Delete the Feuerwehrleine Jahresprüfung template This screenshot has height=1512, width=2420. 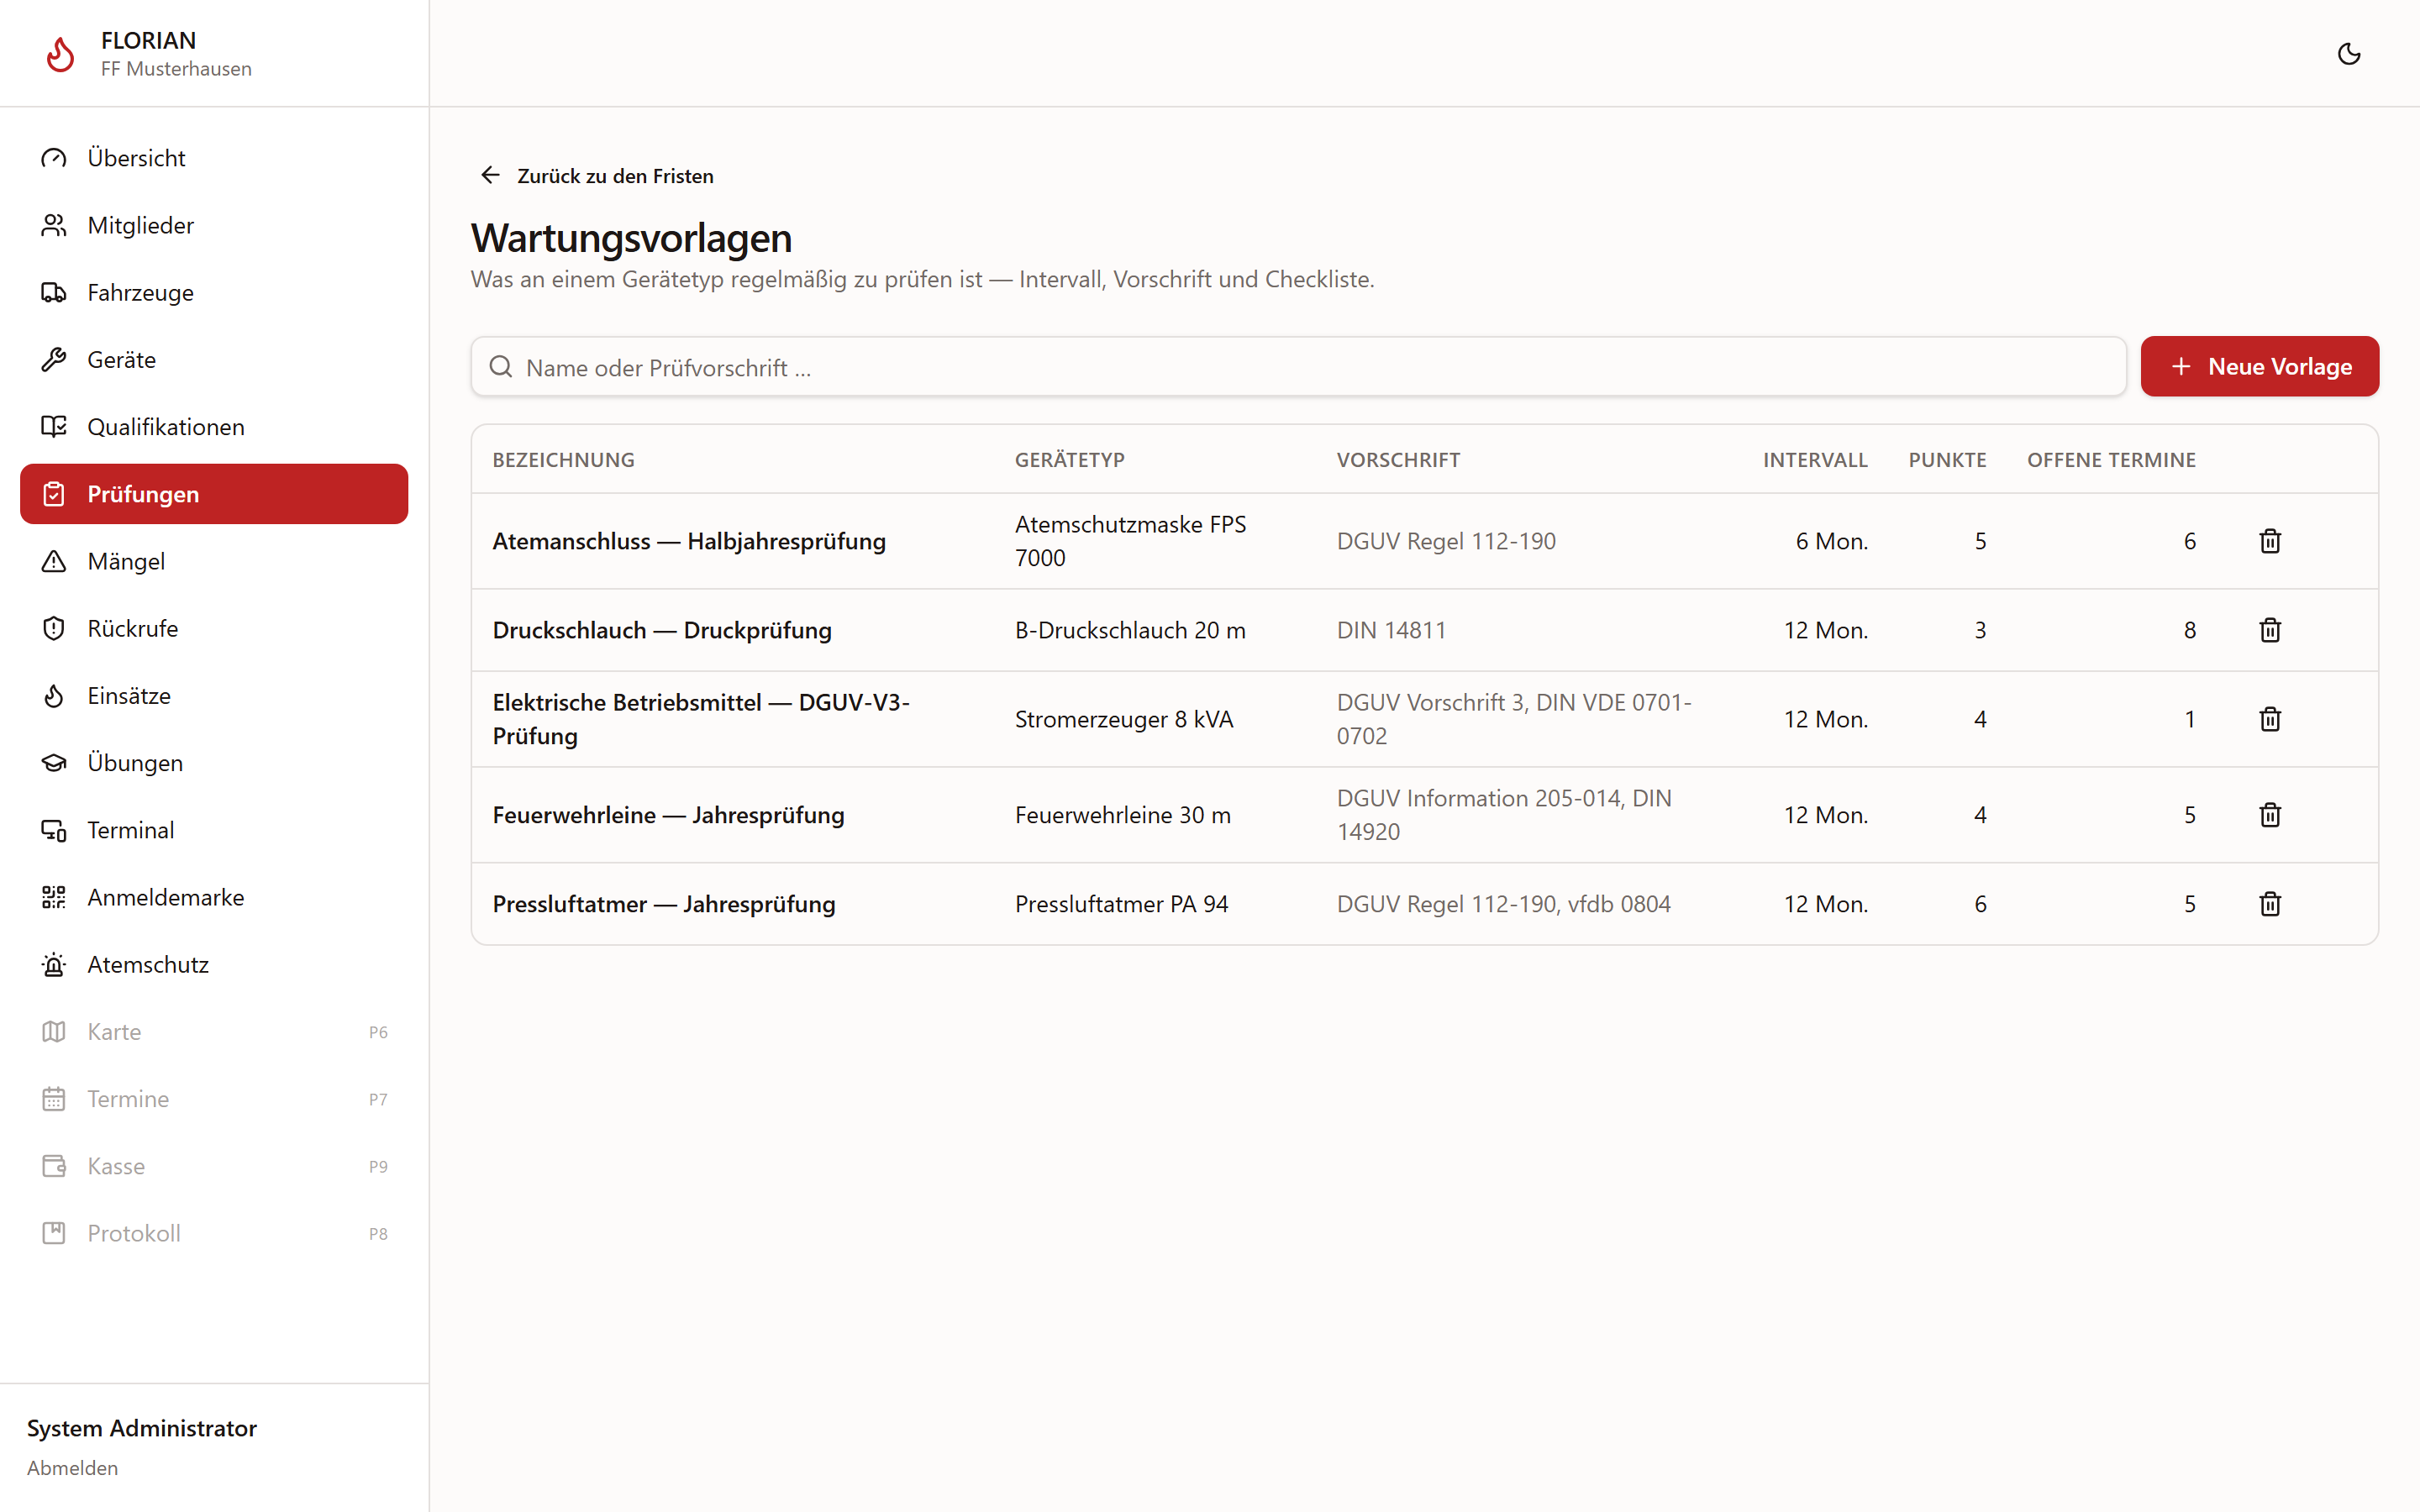[x=2270, y=815]
